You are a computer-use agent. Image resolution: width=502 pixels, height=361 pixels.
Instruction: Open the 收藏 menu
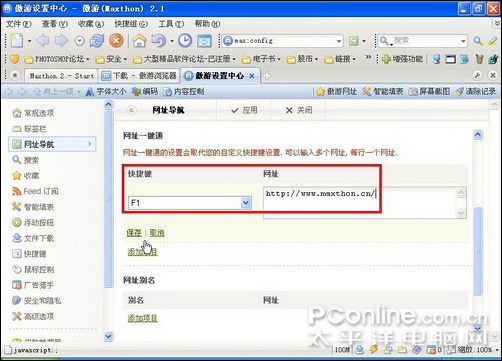[91, 24]
